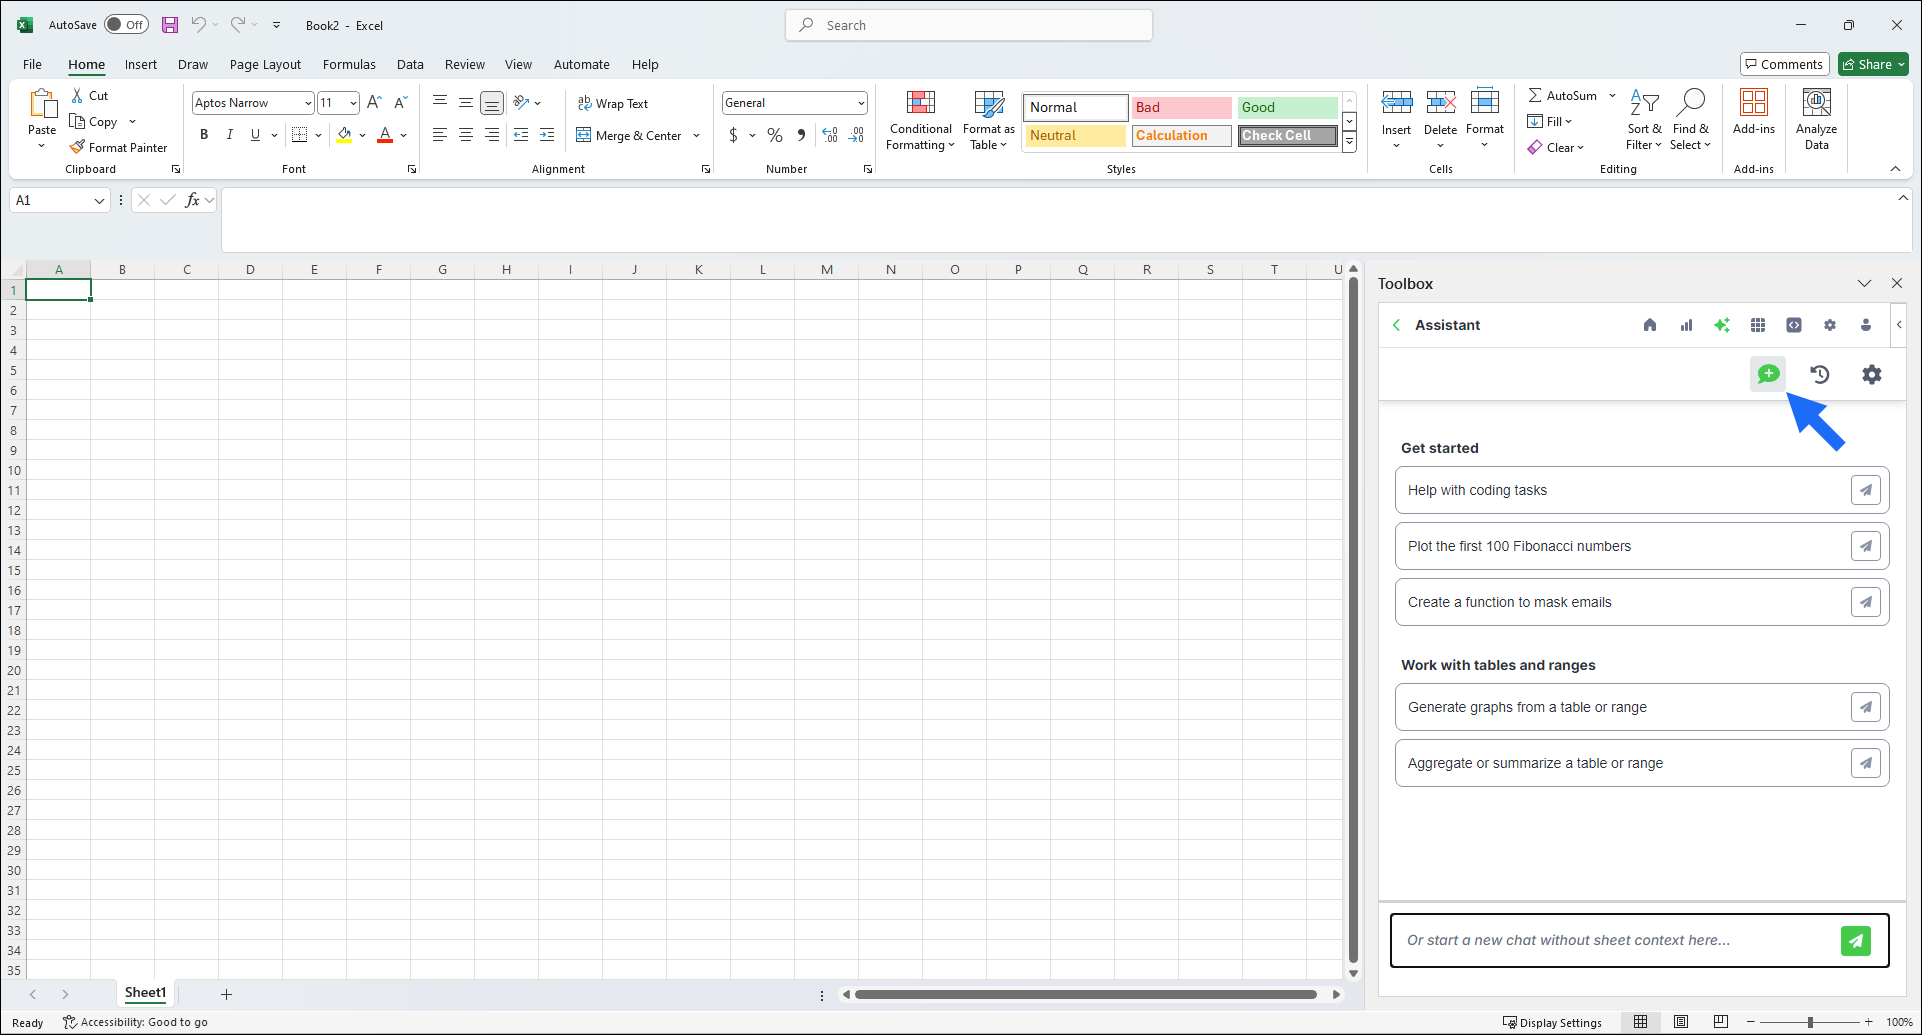Image resolution: width=1922 pixels, height=1035 pixels.
Task: Toggle Bottom Align vertical alignment
Action: (x=492, y=103)
